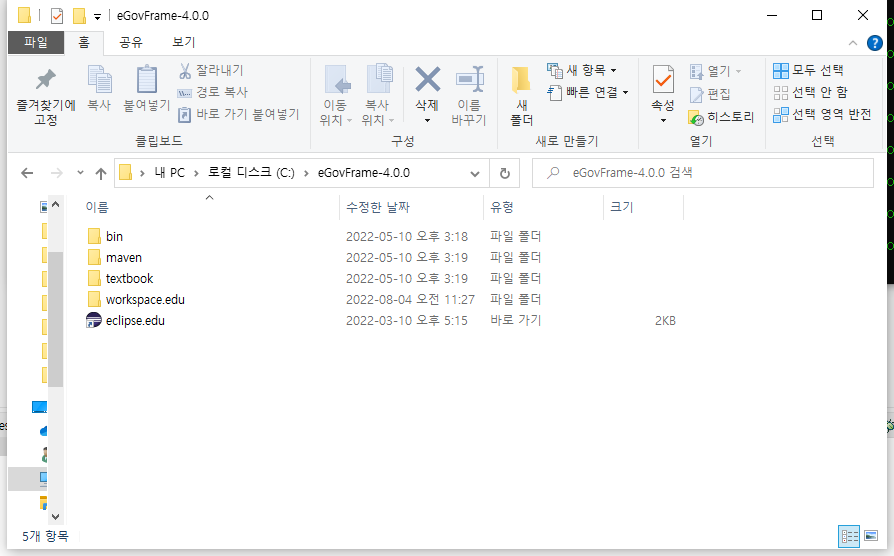Click properties checkmark in title bar toolbar
The image size is (894, 556).
coord(57,16)
